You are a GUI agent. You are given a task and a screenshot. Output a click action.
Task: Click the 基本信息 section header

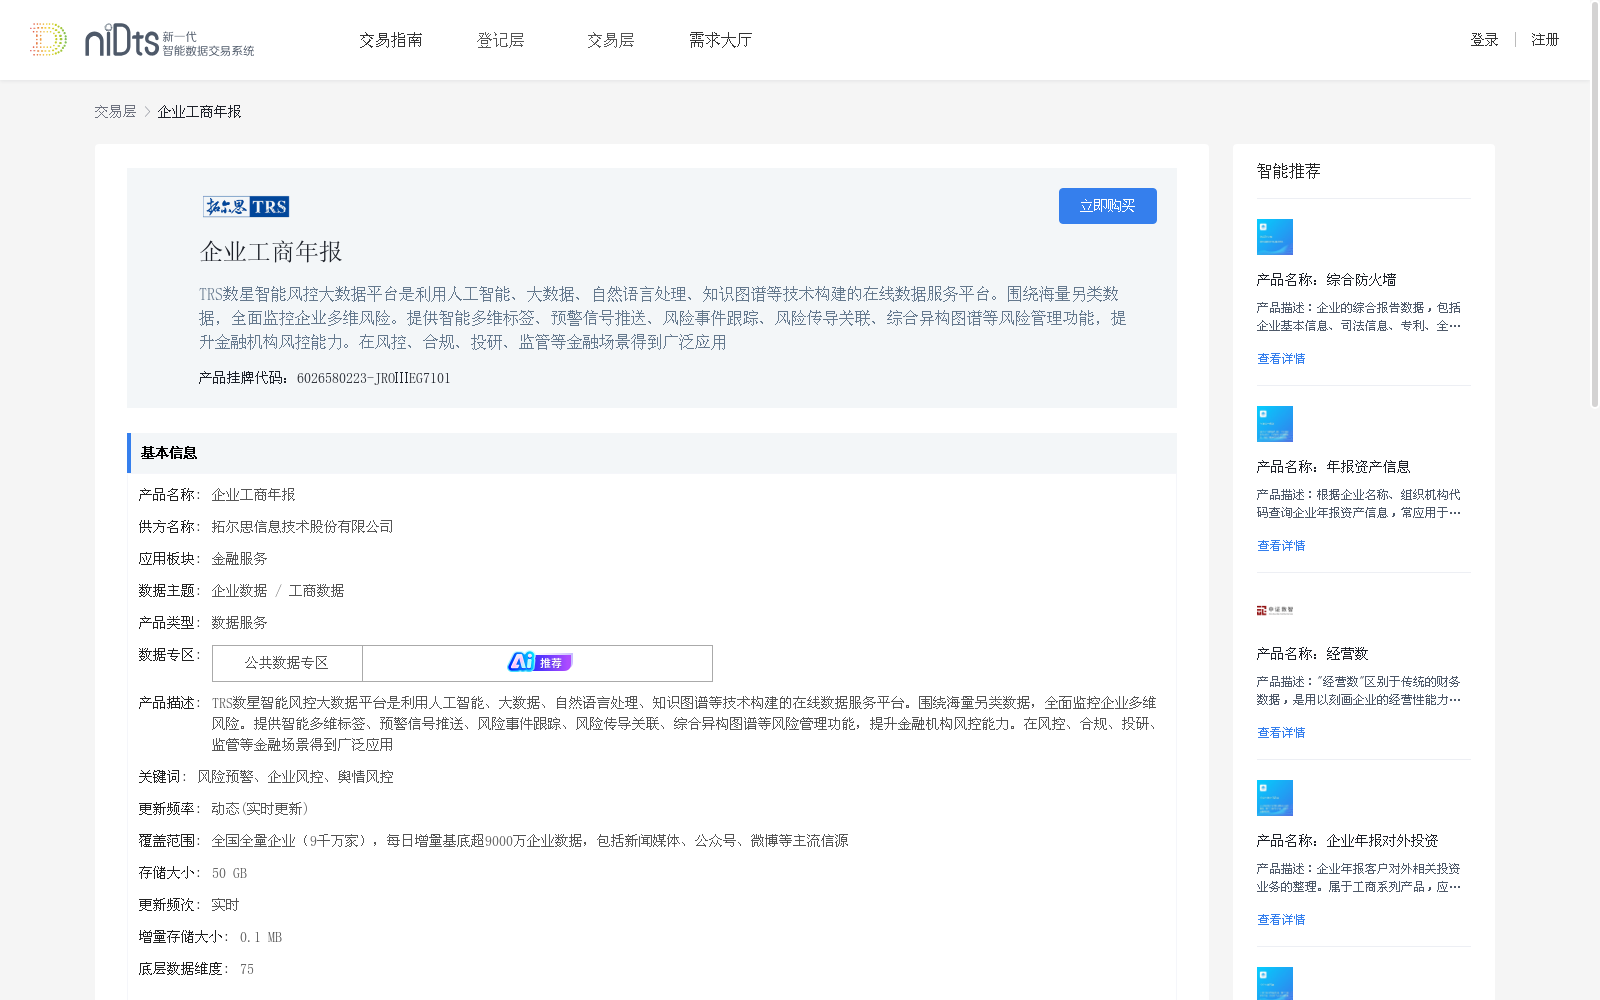pos(652,453)
